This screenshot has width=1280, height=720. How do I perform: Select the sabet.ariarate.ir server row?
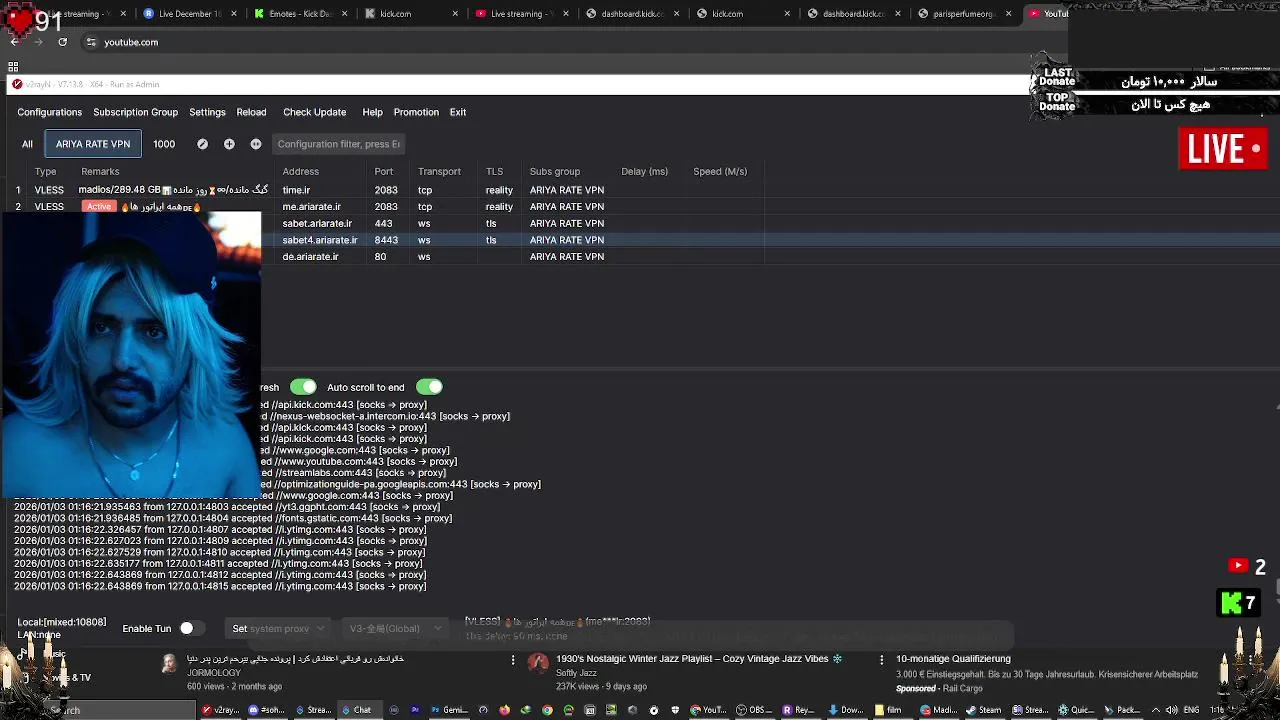[x=512, y=223]
